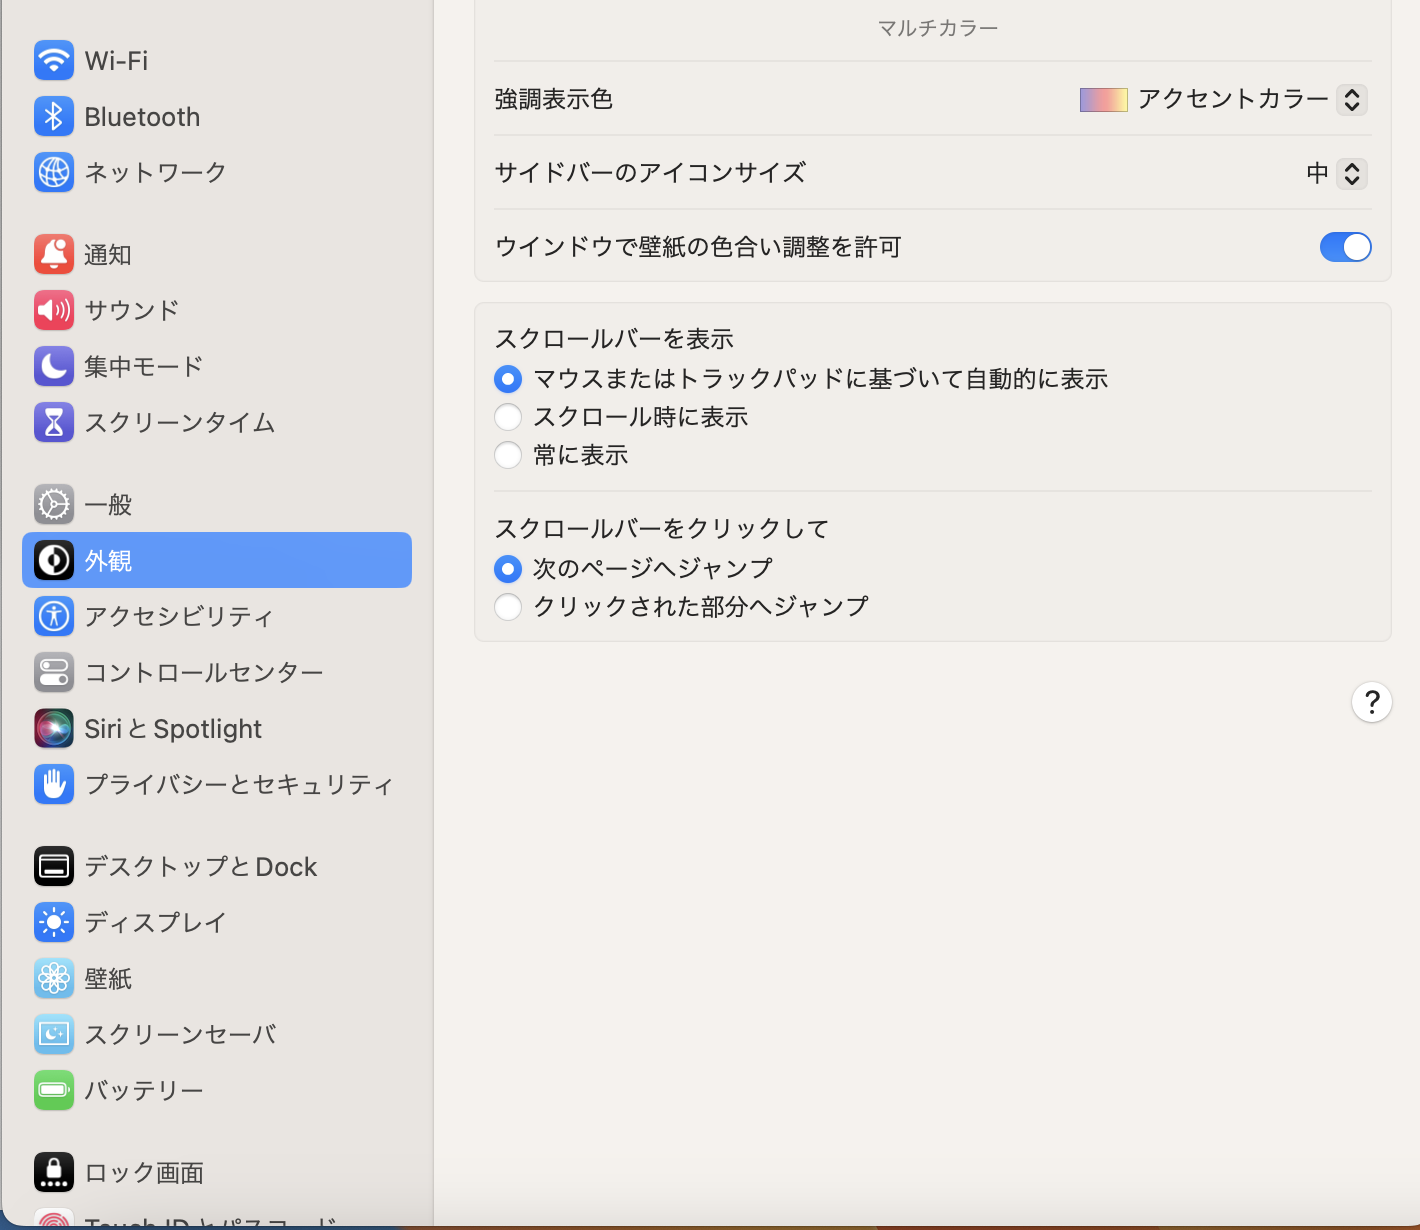Screen dimensions: 1420x1230
Task: Open ロック画面 settings
Action: tap(217, 1172)
